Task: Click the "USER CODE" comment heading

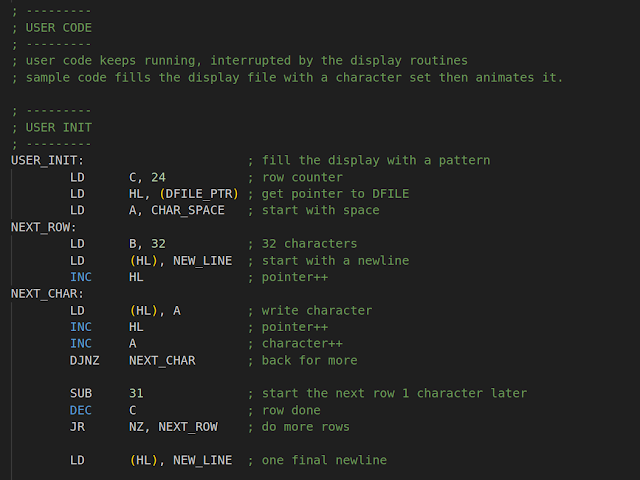Action: click(55, 27)
